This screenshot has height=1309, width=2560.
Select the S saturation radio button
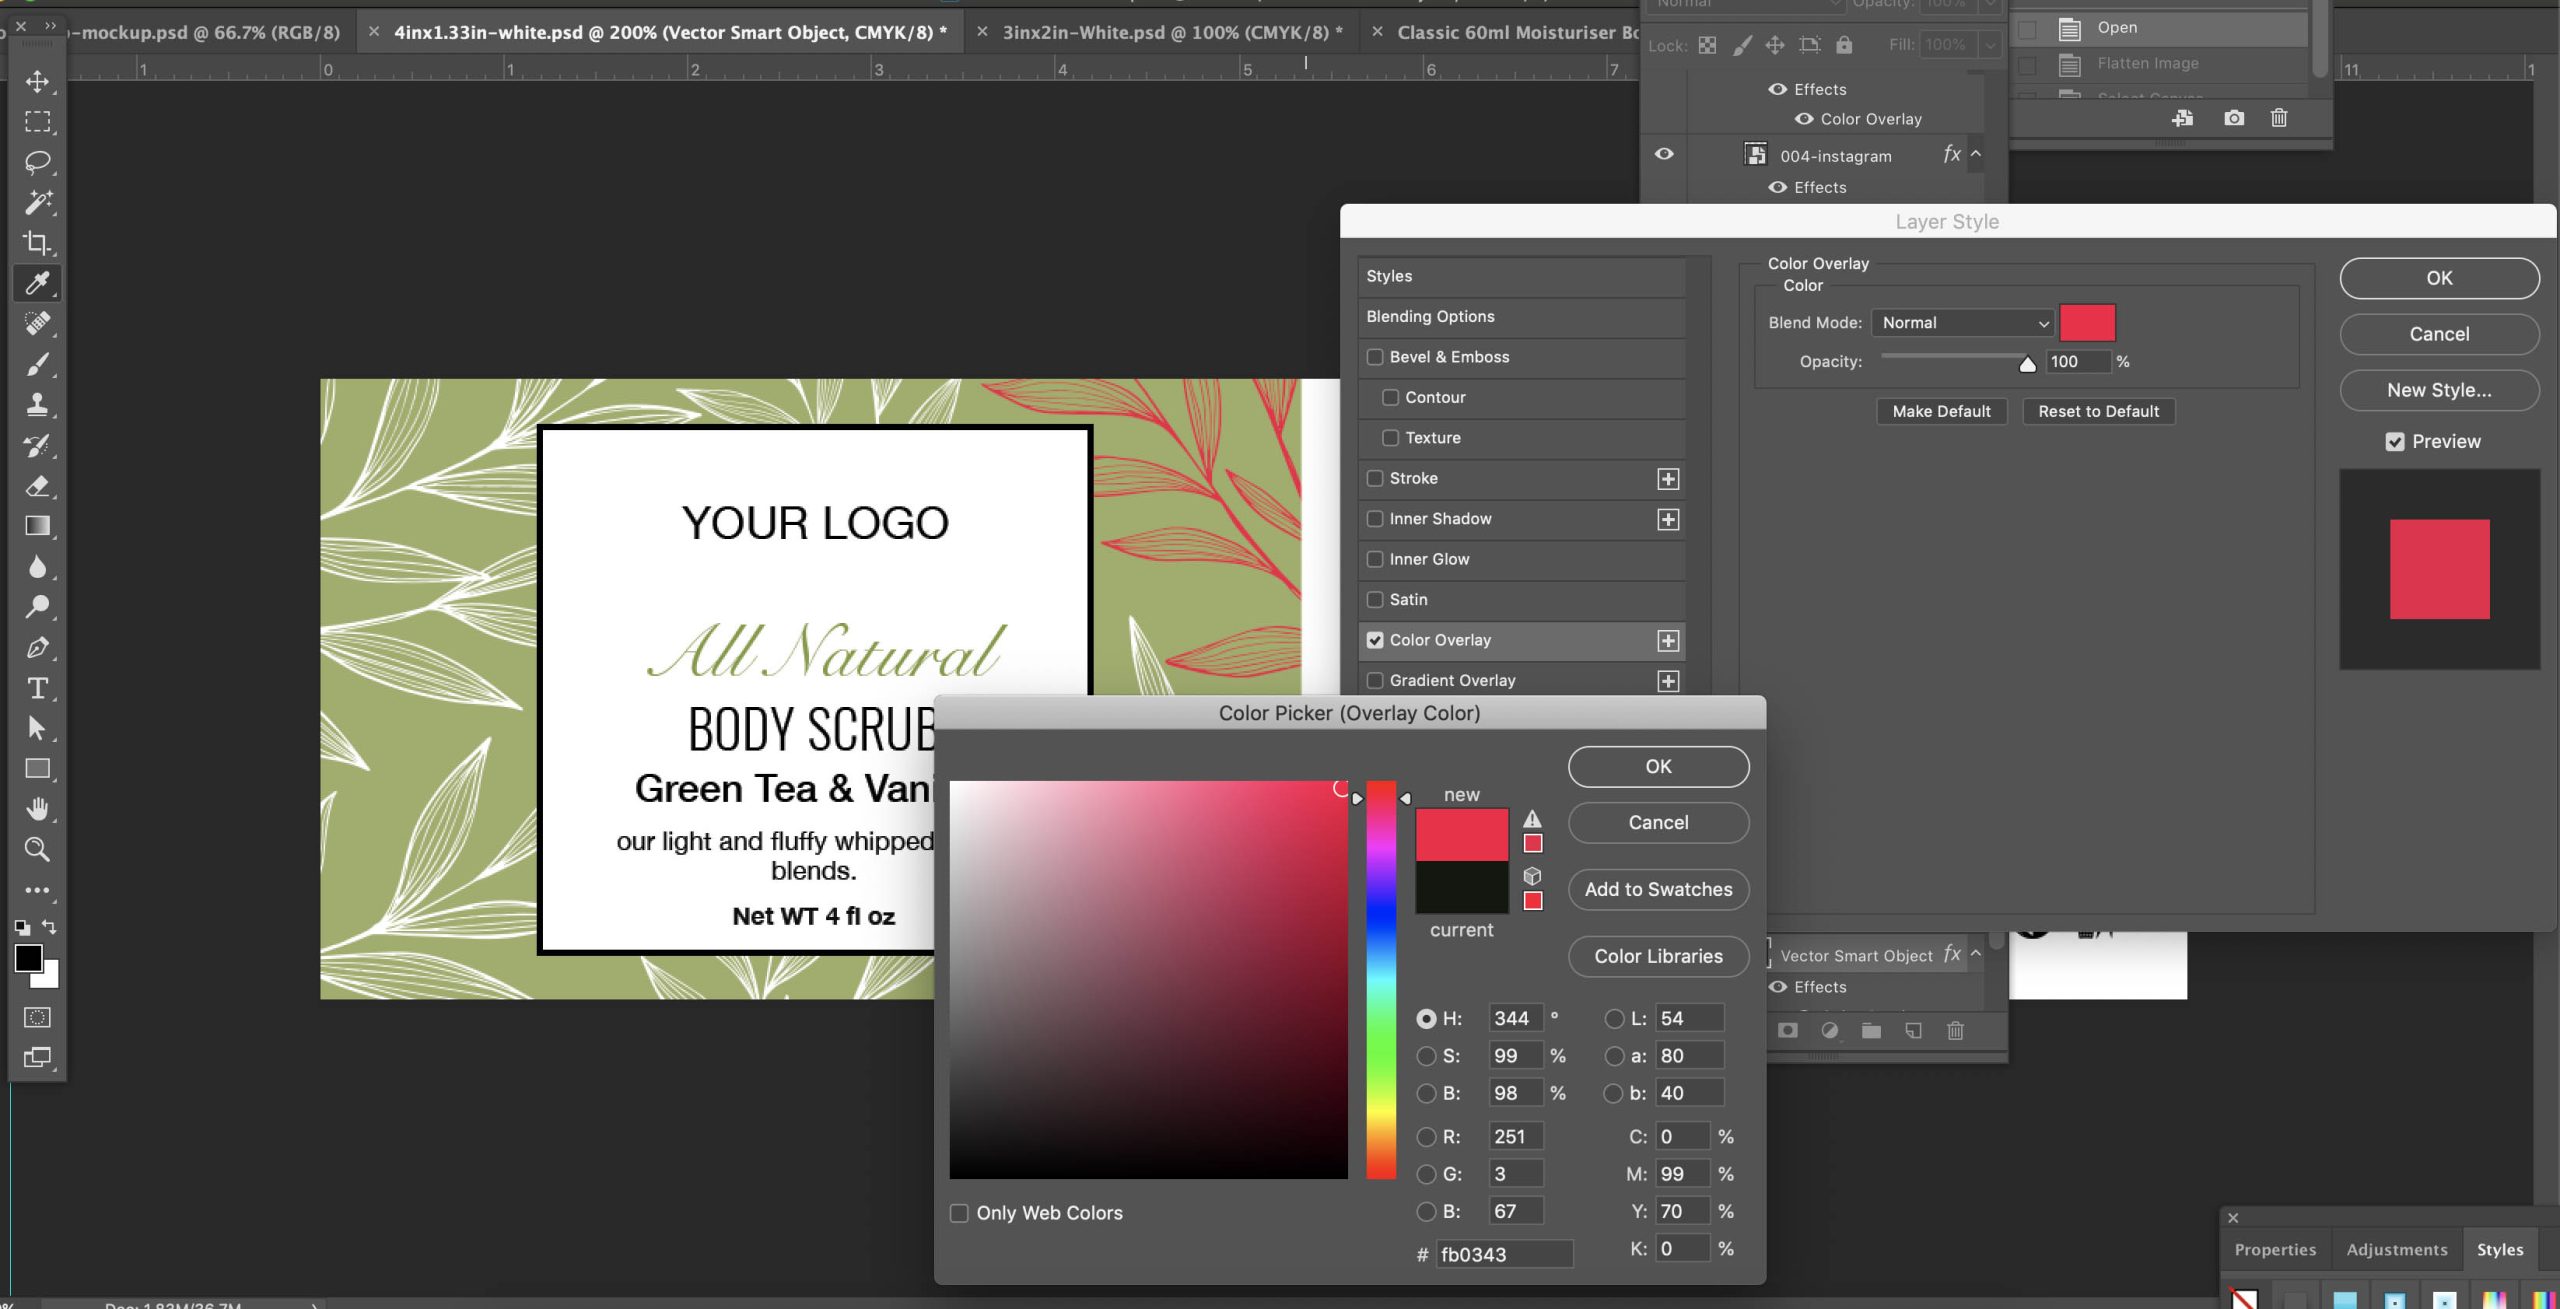(x=1426, y=1056)
